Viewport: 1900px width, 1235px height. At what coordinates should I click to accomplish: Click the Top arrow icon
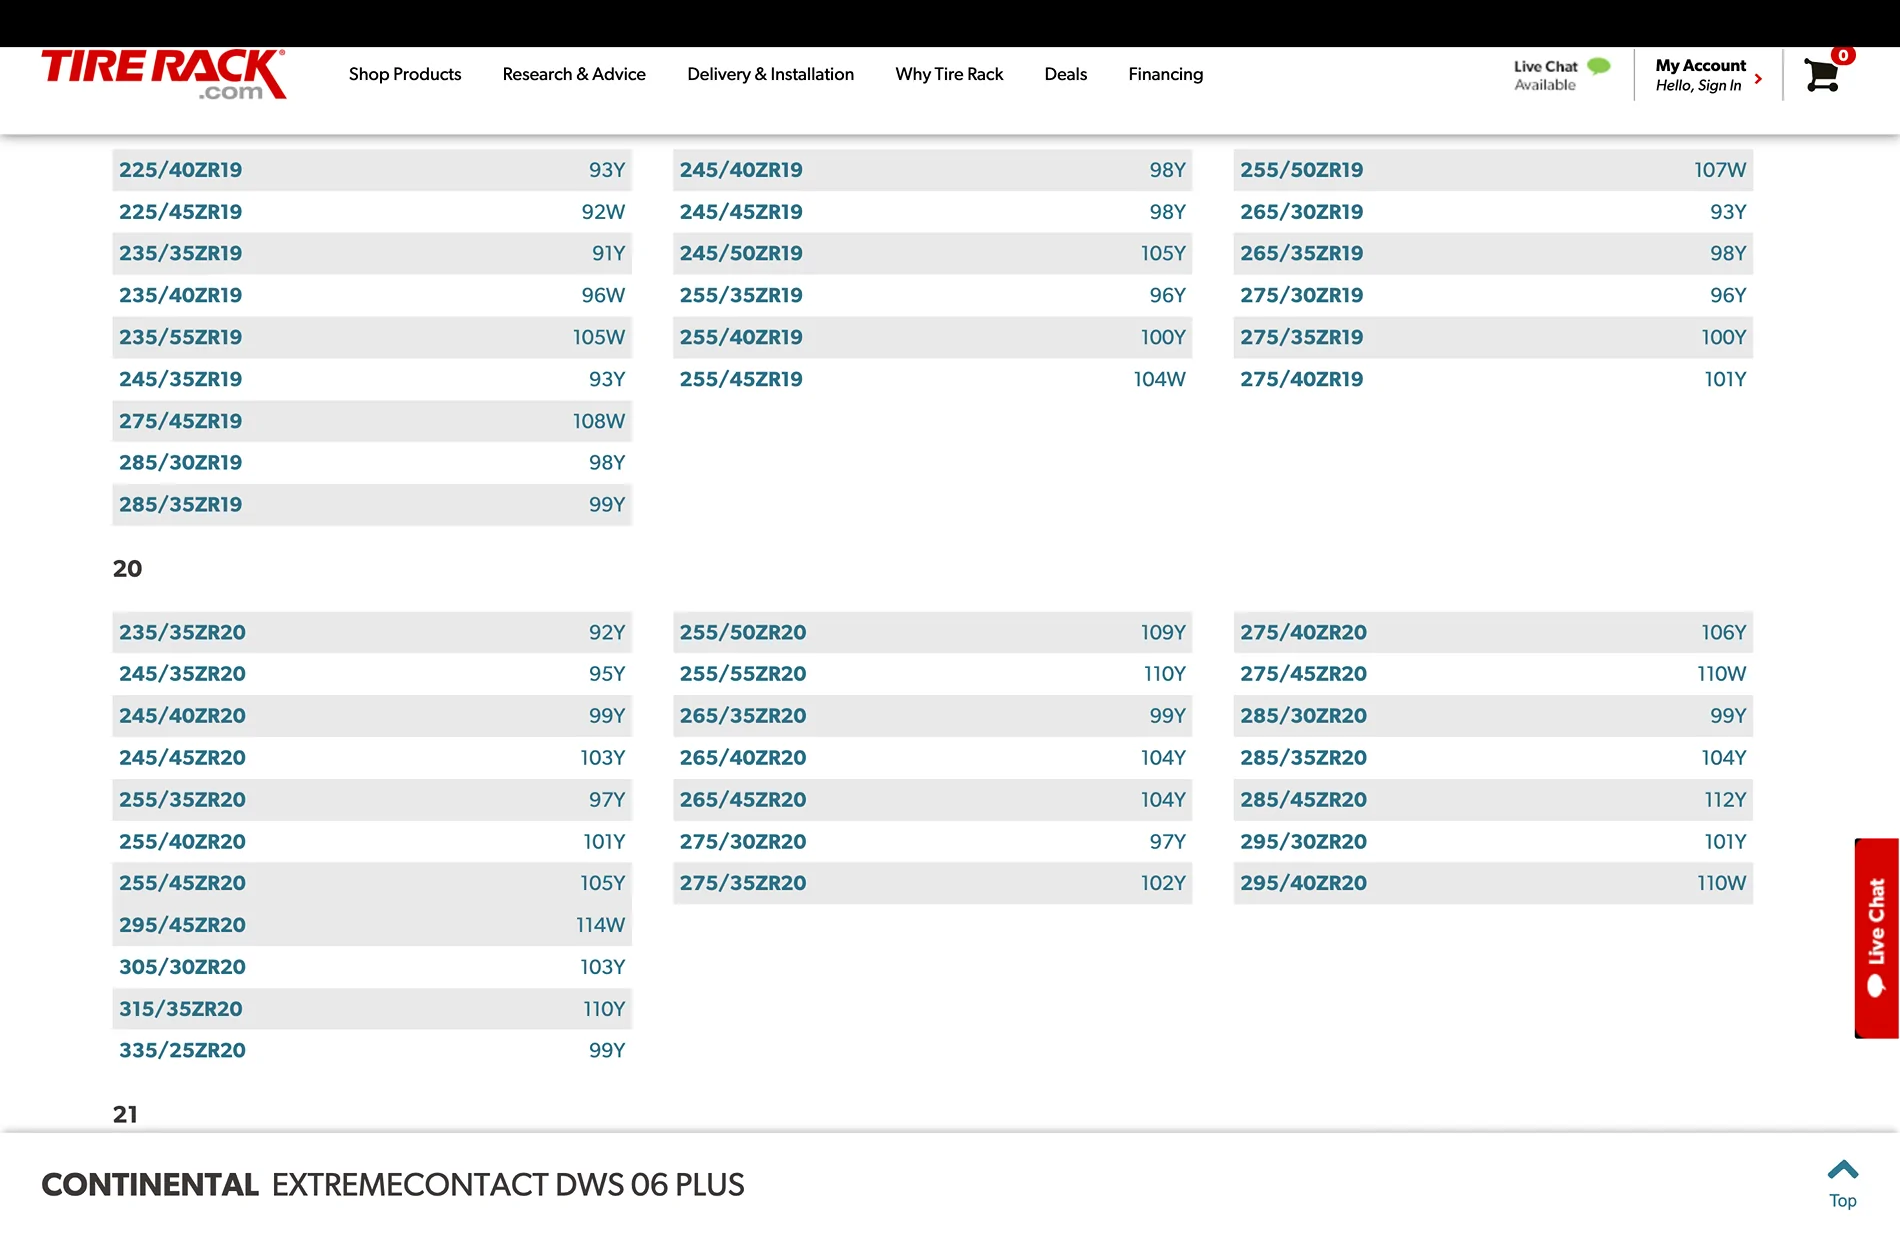1842,1170
